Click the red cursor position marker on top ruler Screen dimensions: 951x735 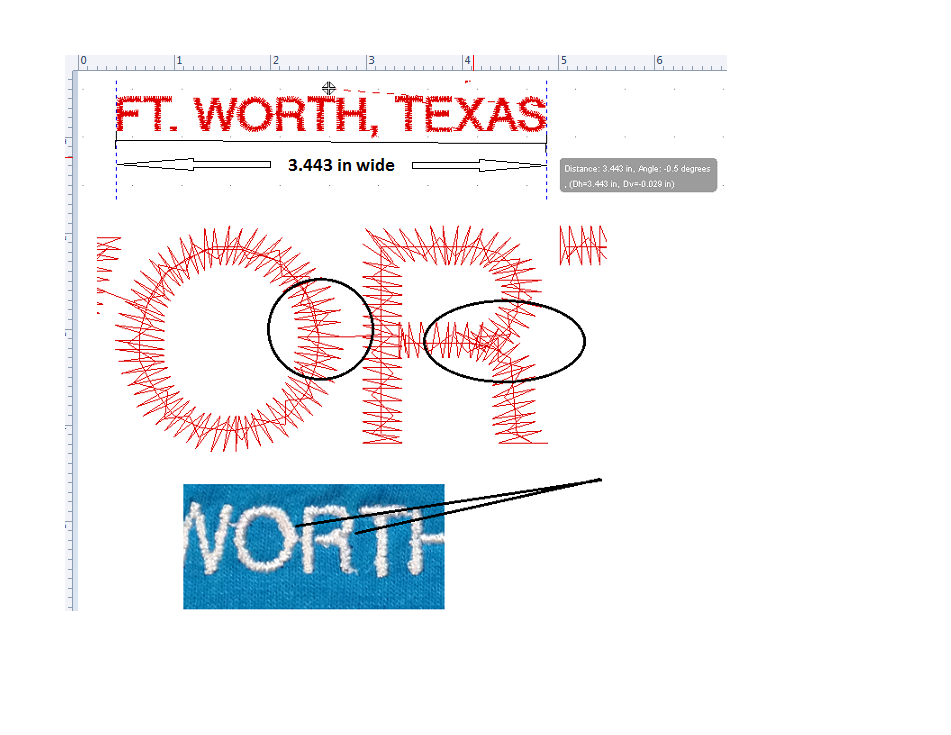(473, 62)
